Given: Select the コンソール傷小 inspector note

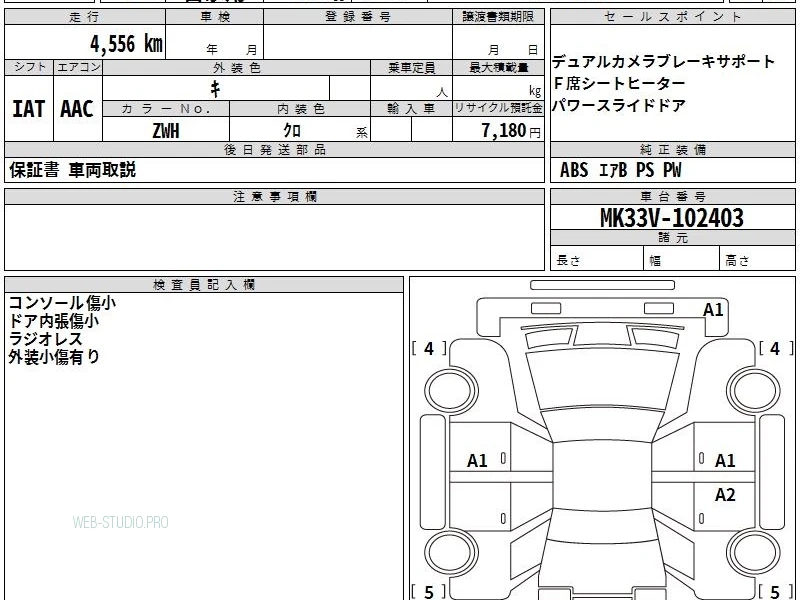Looking at the screenshot, I should 62,303.
